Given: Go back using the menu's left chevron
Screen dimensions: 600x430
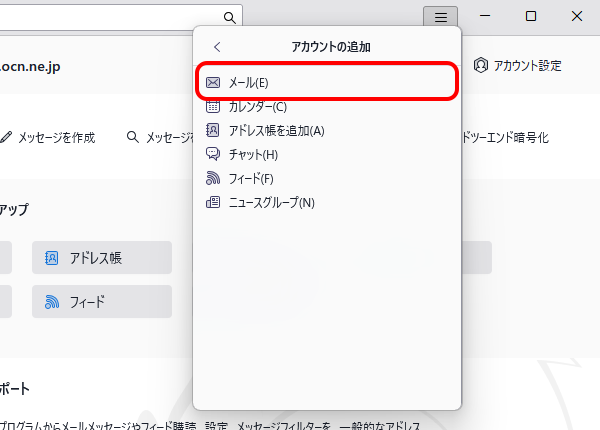Looking at the screenshot, I should click(x=217, y=47).
